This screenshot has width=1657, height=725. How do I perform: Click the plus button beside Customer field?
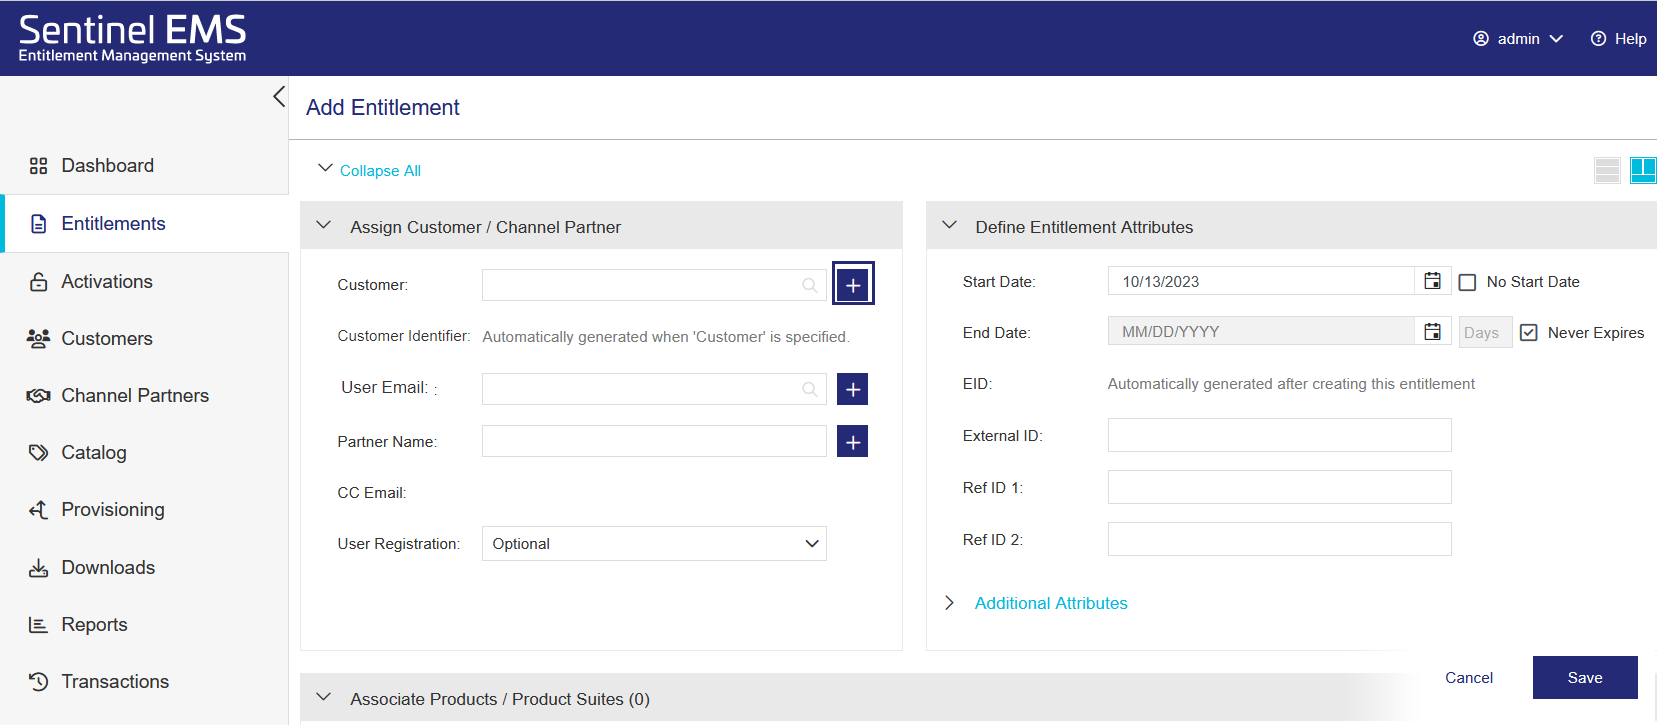pyautogui.click(x=852, y=284)
